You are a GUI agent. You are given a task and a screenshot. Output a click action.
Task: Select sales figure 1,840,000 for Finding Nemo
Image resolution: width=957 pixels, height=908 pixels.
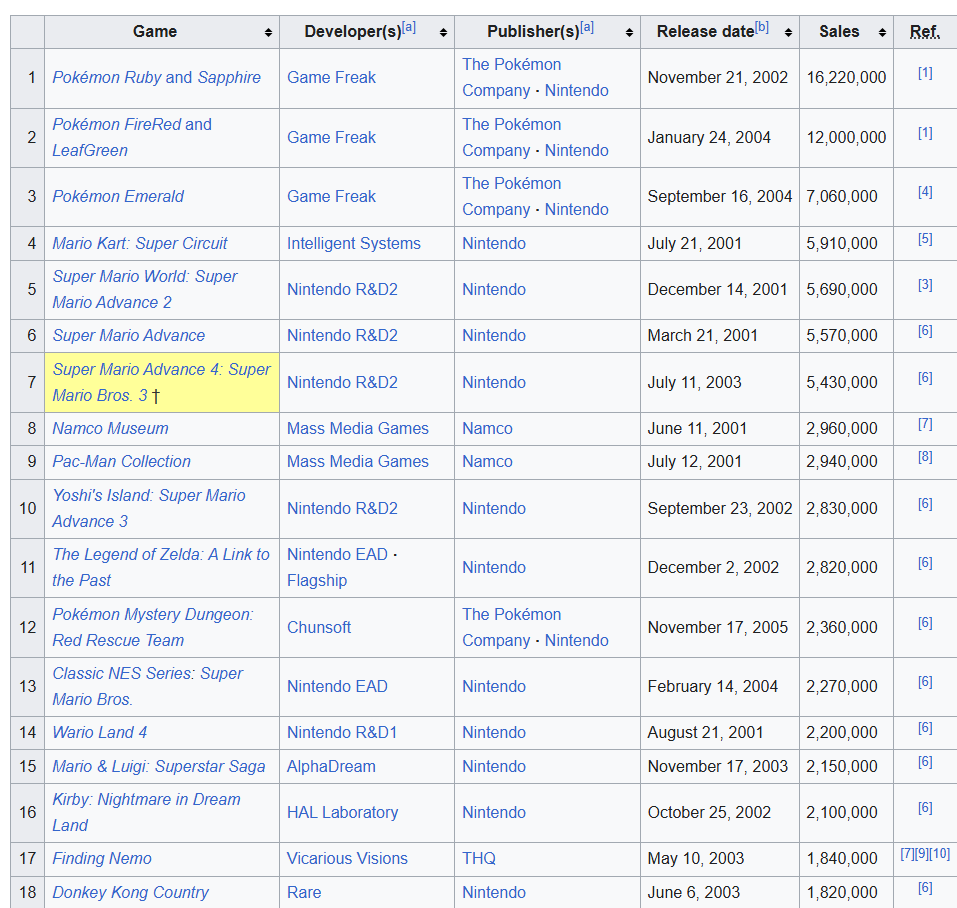point(842,859)
